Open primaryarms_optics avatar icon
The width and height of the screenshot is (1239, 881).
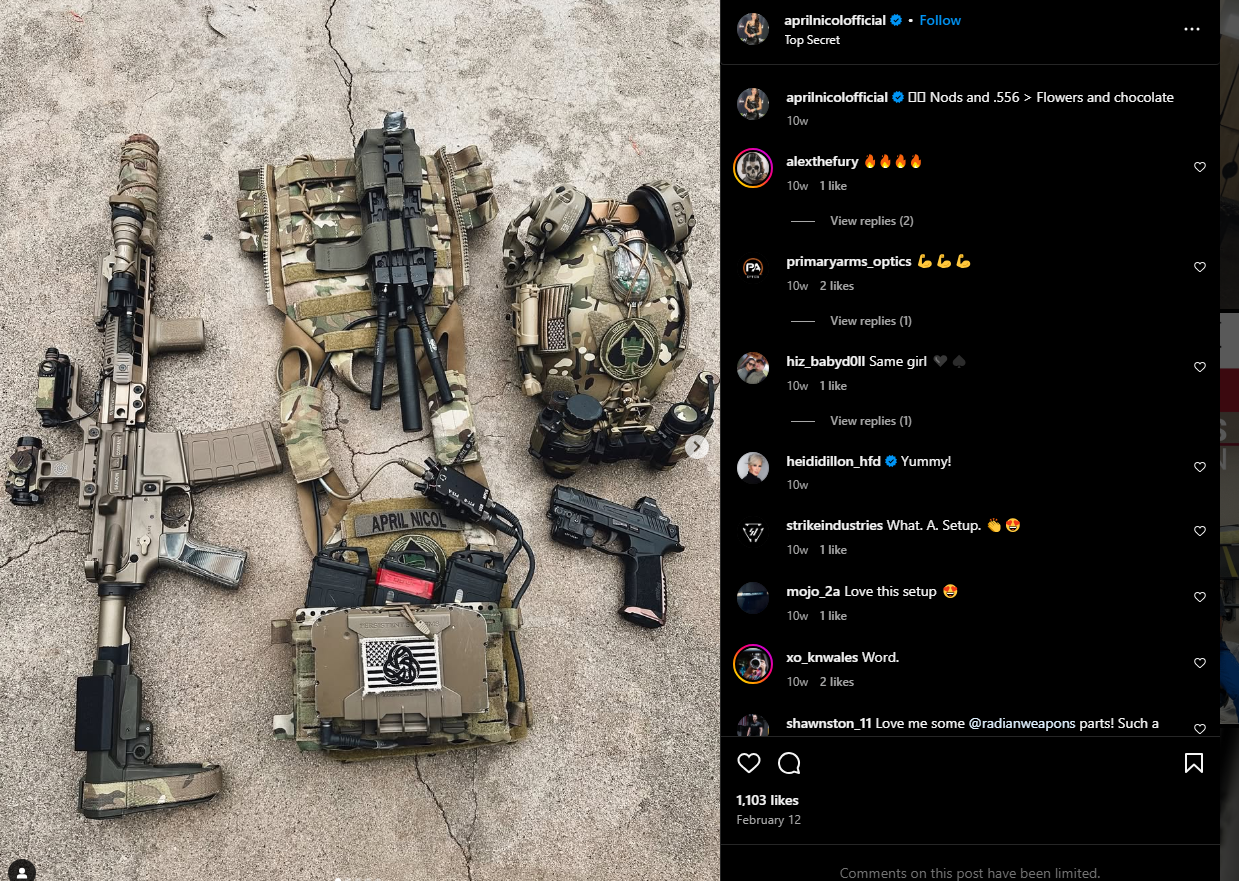(753, 268)
